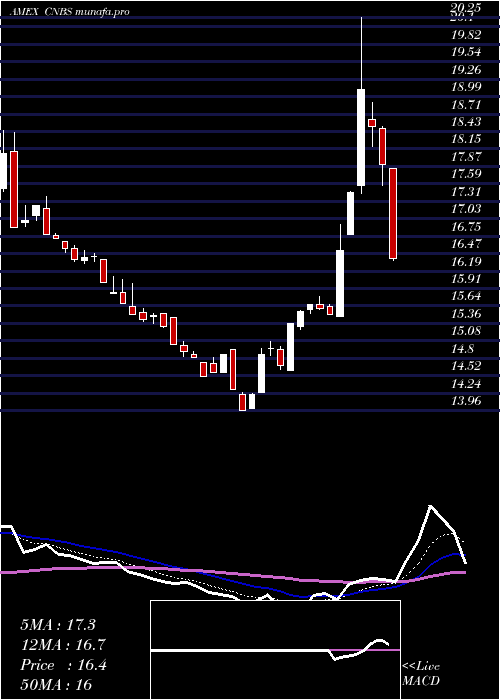The width and height of the screenshot is (500, 700).
Task: Click the MACD inset chart box
Action: click(275, 650)
